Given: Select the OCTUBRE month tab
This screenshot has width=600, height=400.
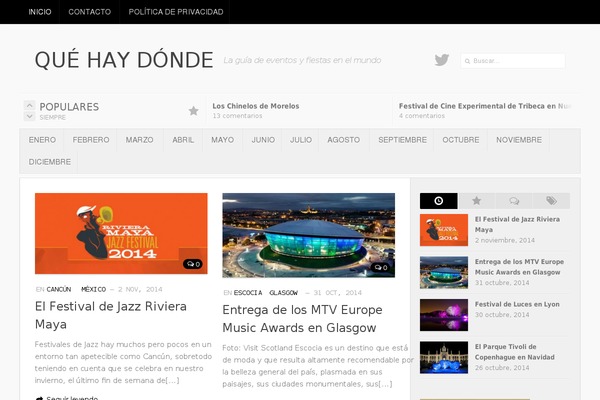Looking at the screenshot, I should pos(461,140).
